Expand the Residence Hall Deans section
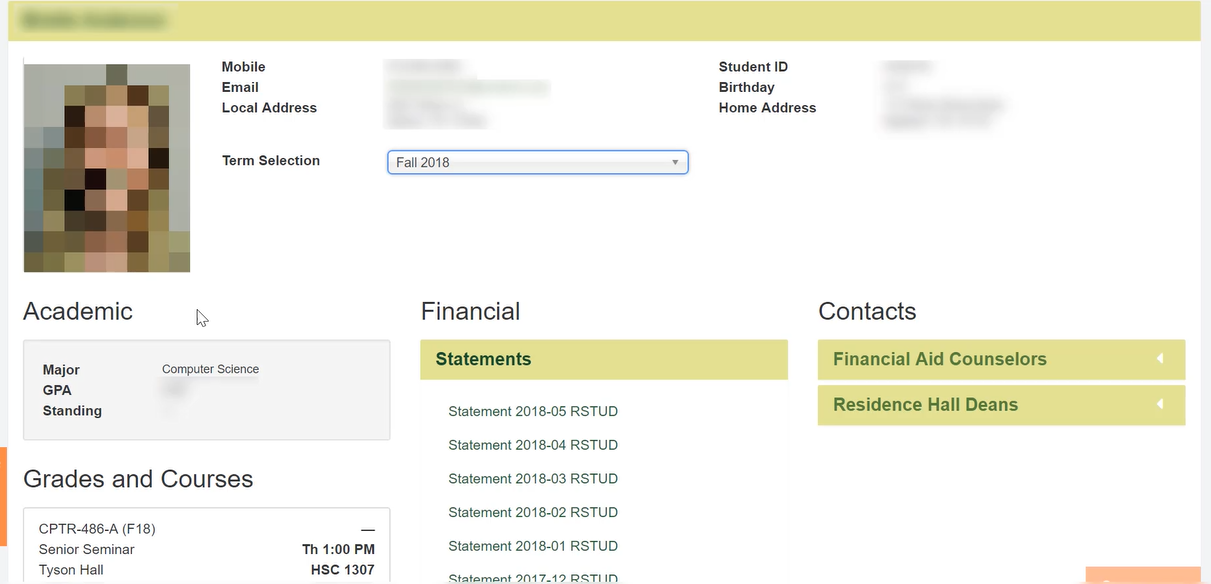Screen dimensions: 1211x584 [925, 405]
